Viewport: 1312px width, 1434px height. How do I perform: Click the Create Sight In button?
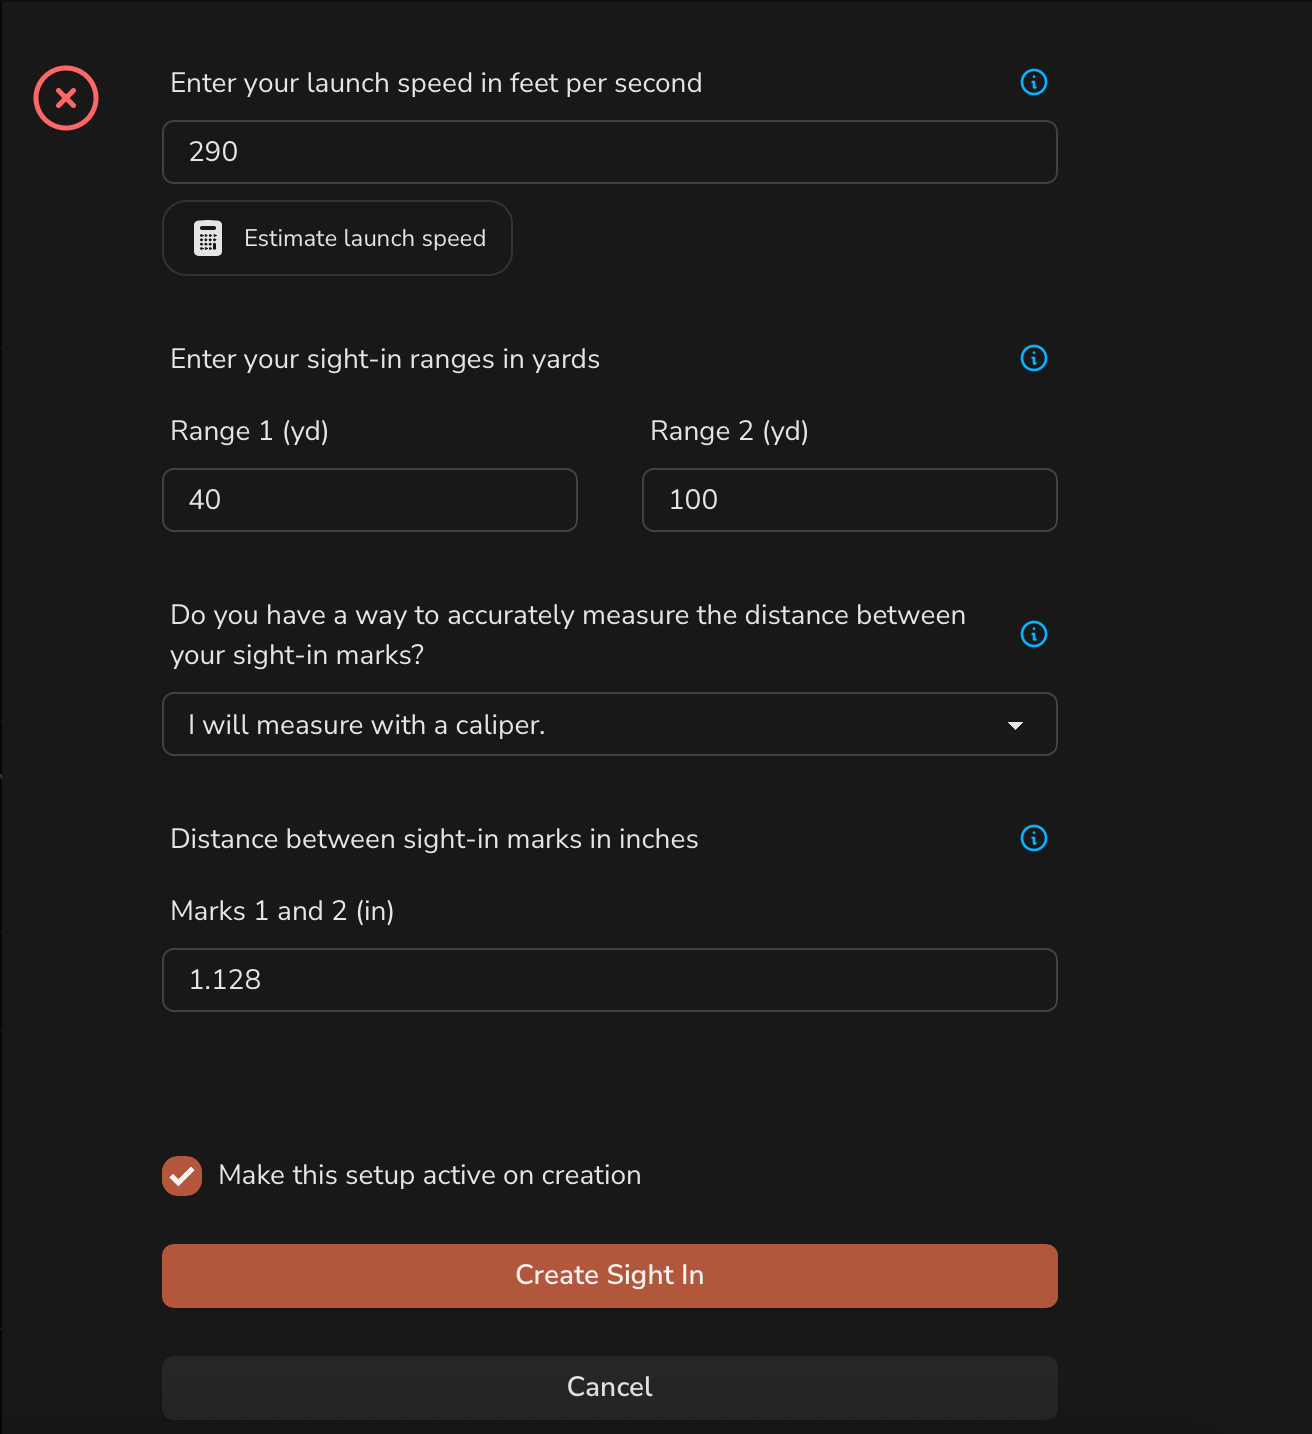point(610,1276)
